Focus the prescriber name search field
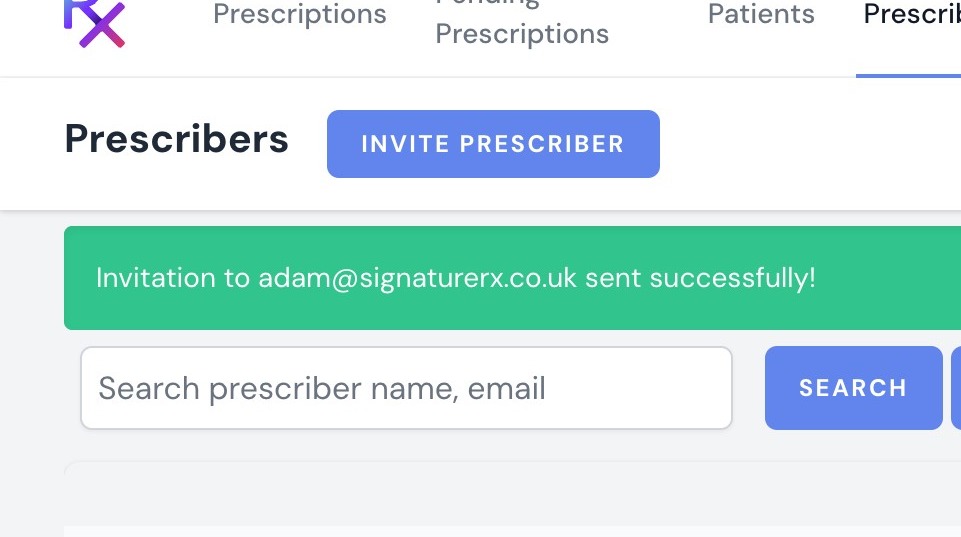The image size is (961, 537). (406, 388)
